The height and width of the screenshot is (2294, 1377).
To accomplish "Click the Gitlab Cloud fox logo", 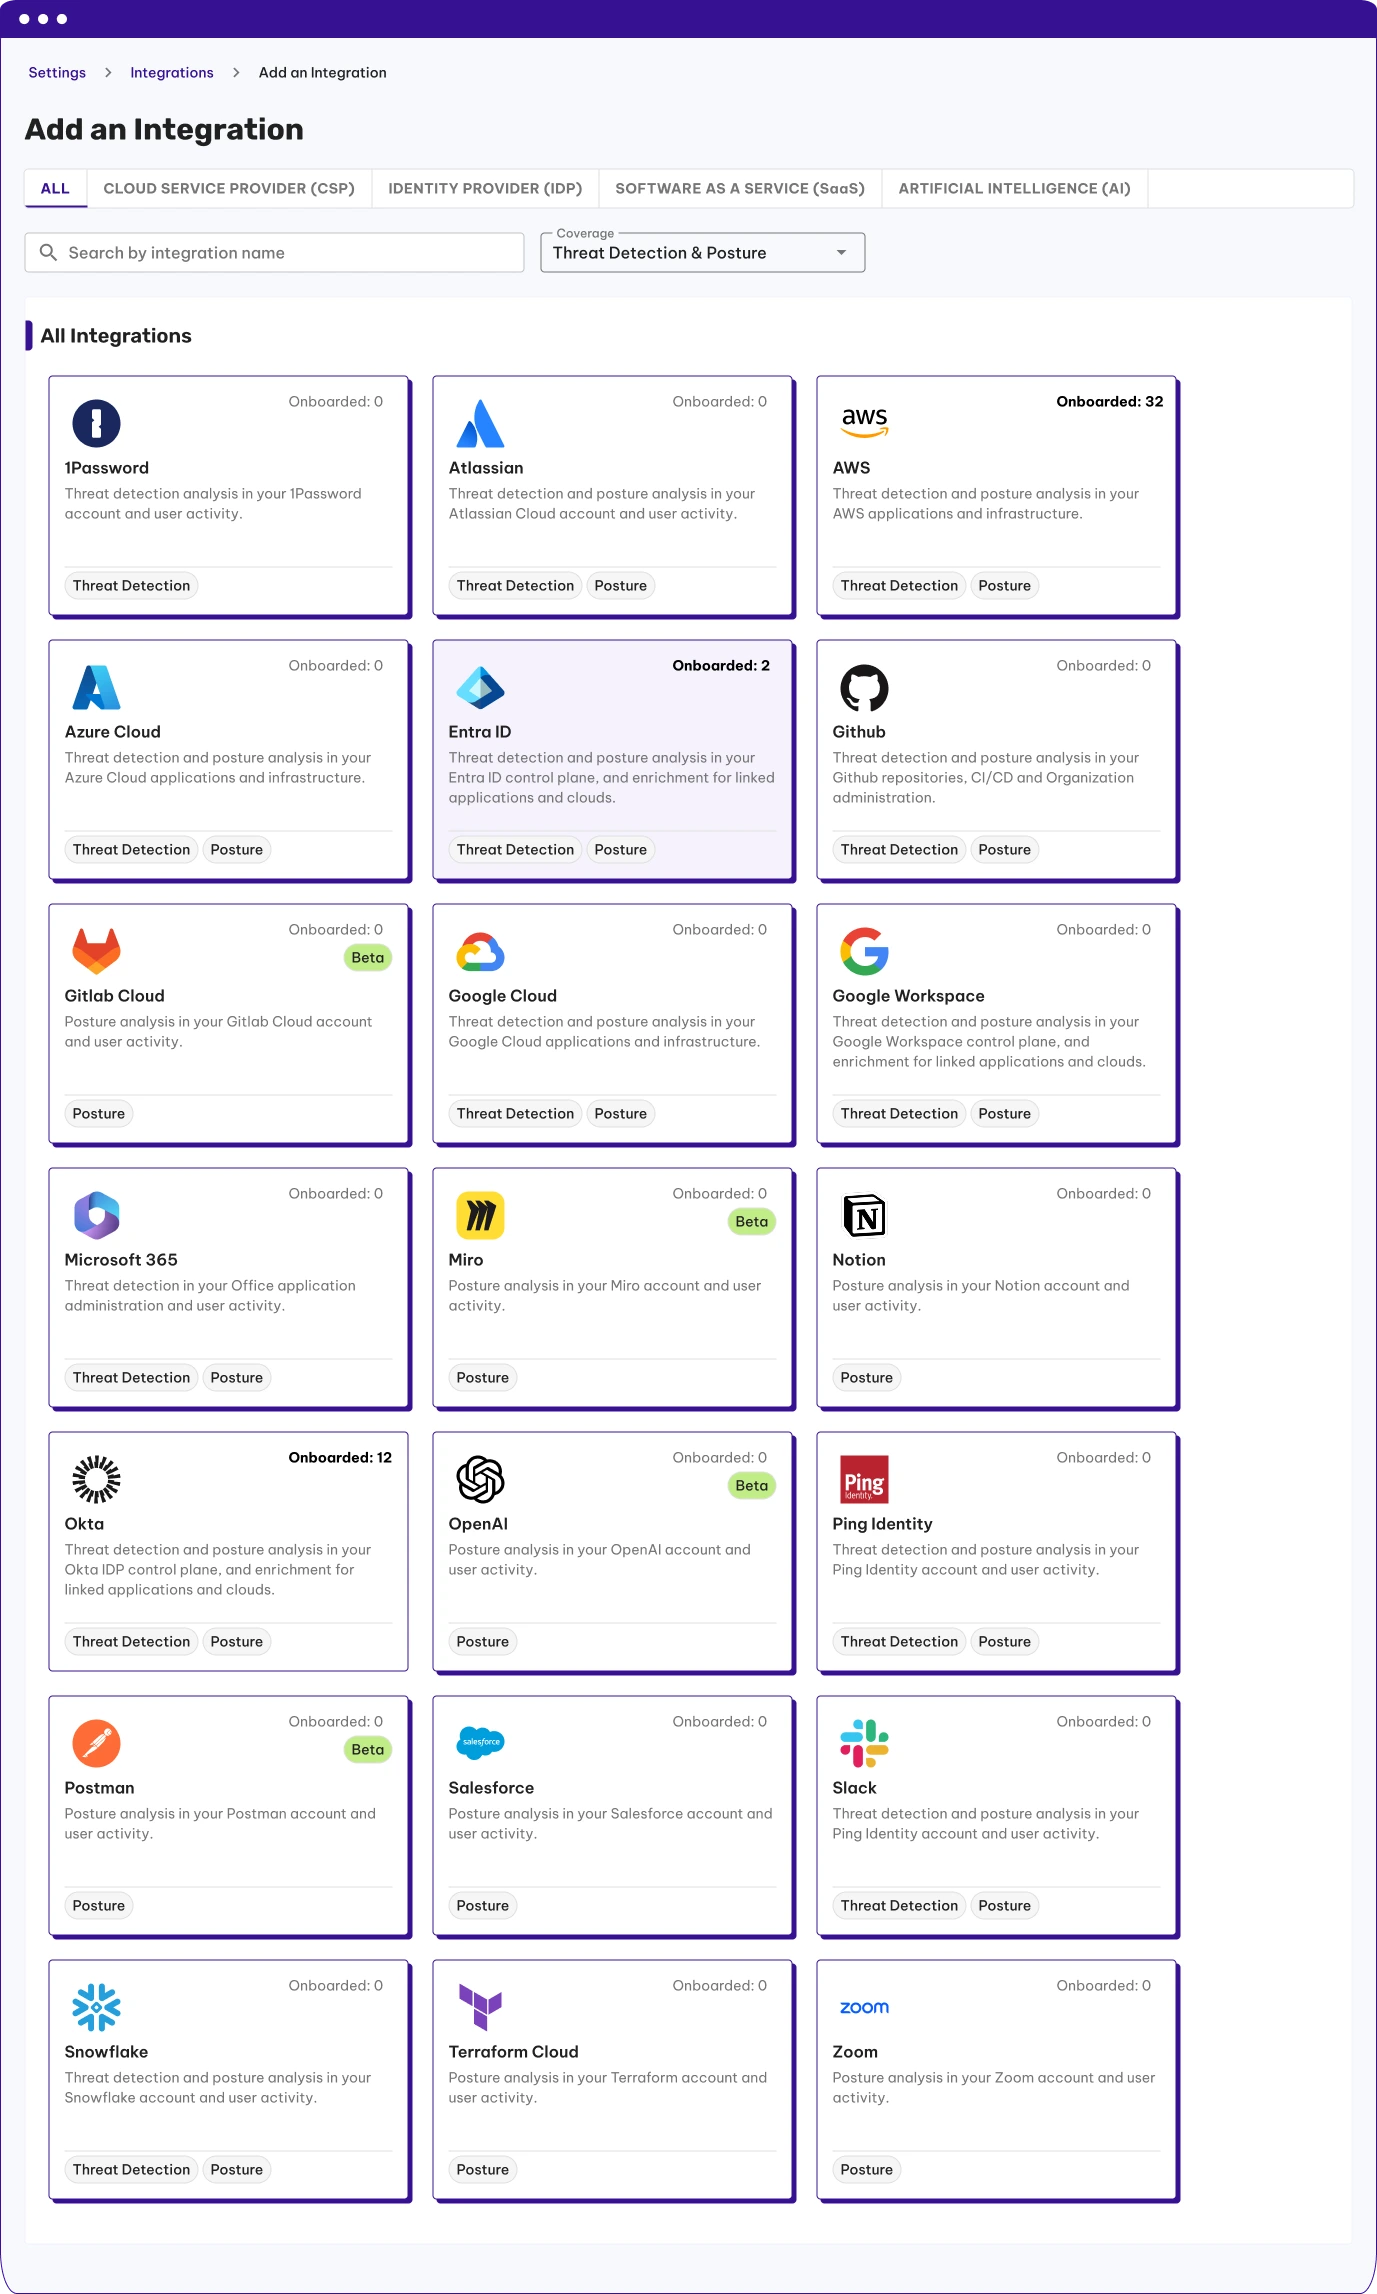I will pyautogui.click(x=96, y=951).
